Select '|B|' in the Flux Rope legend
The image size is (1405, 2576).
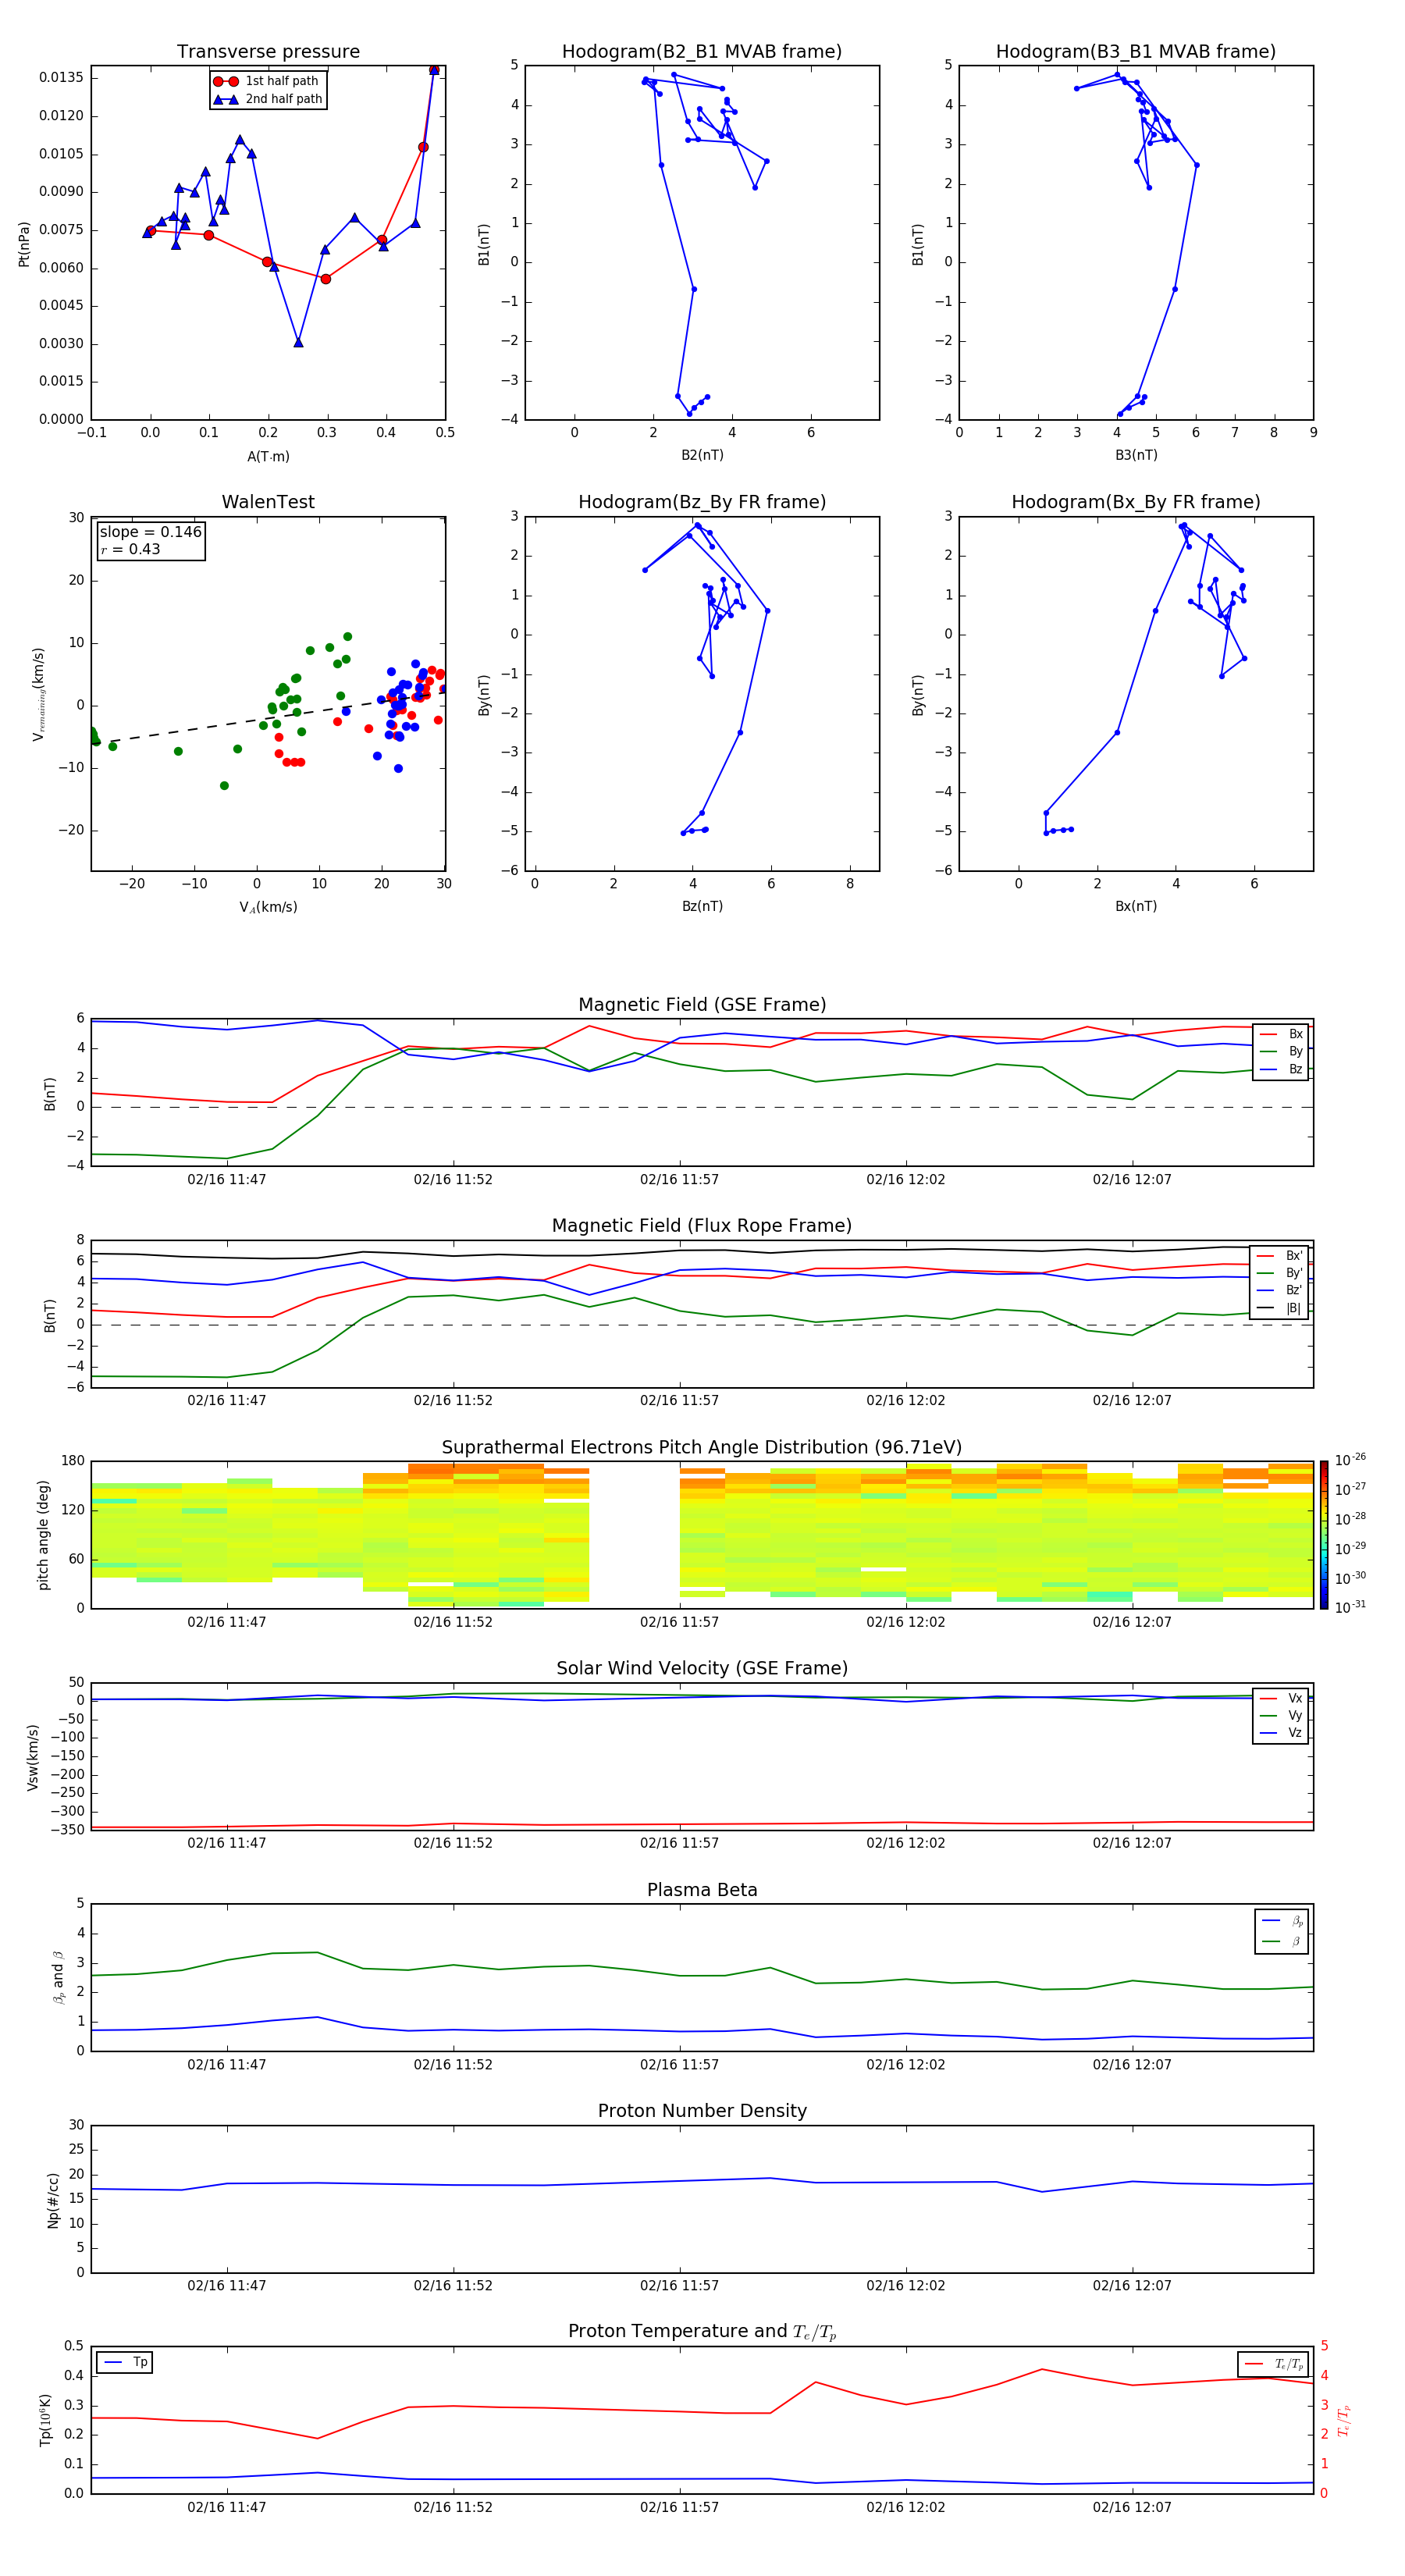tap(1280, 1308)
